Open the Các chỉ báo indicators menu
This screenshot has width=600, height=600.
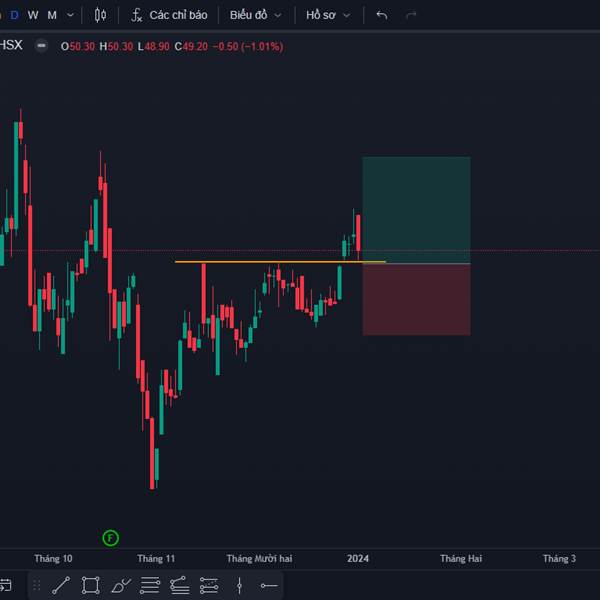tap(169, 15)
